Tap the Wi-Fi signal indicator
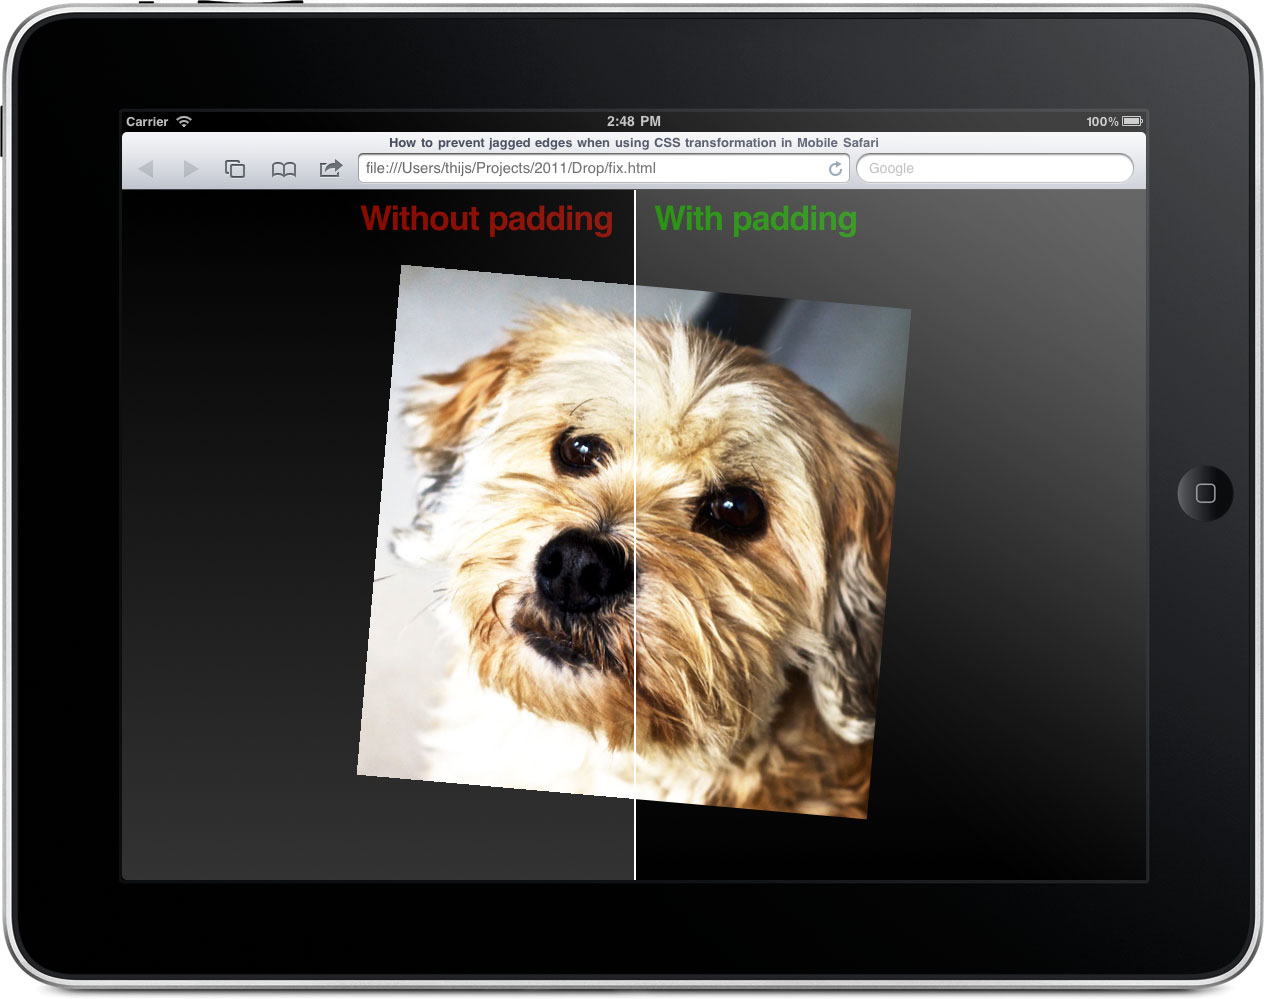 [185, 121]
